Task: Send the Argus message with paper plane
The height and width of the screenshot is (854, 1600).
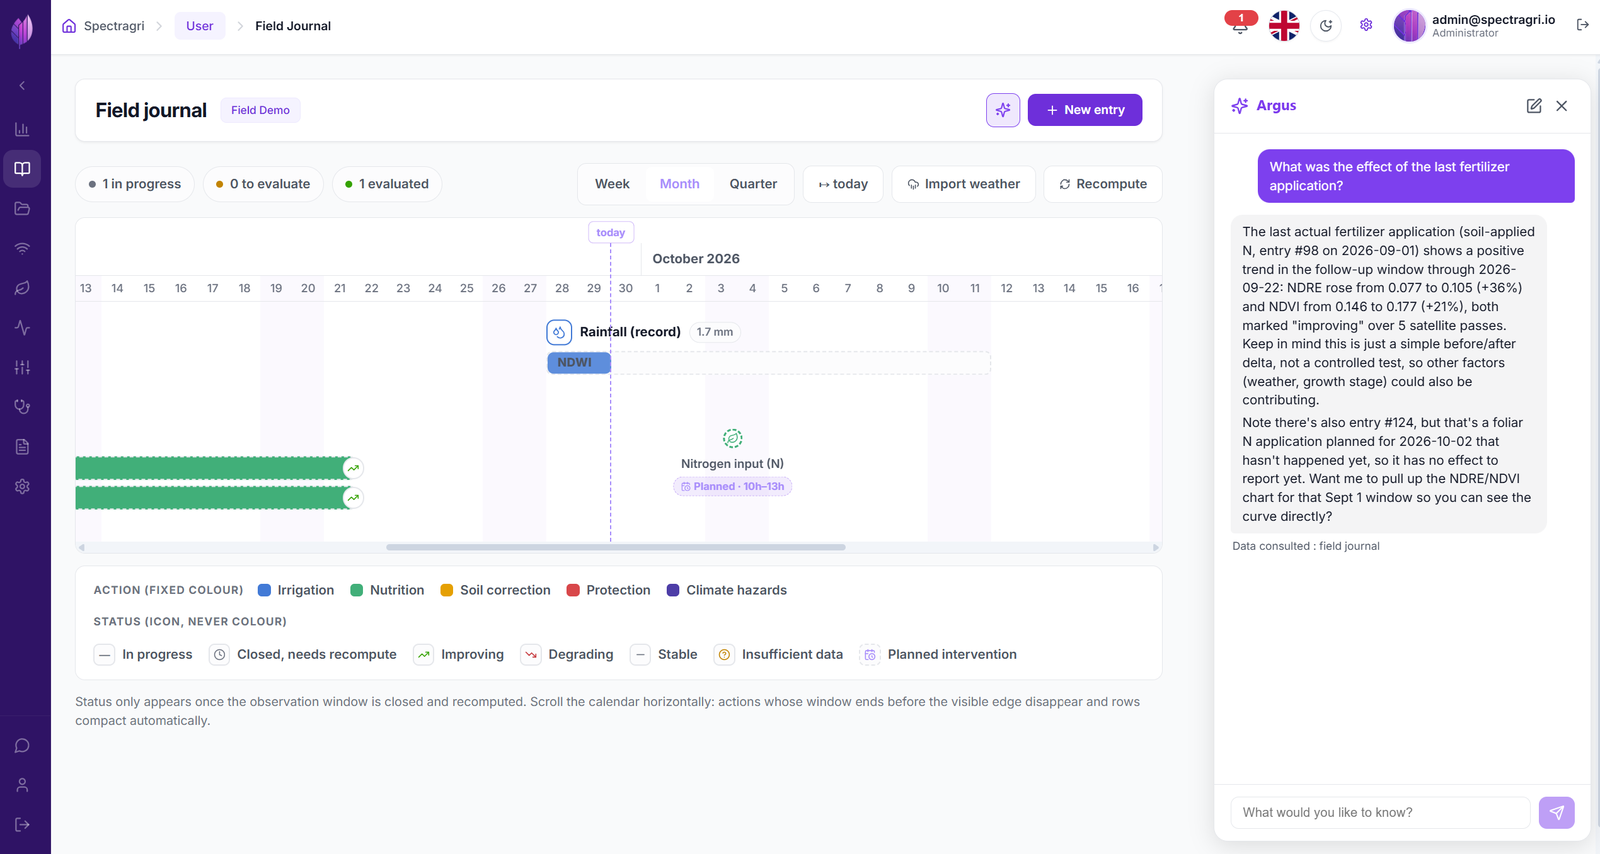Action: pyautogui.click(x=1557, y=813)
